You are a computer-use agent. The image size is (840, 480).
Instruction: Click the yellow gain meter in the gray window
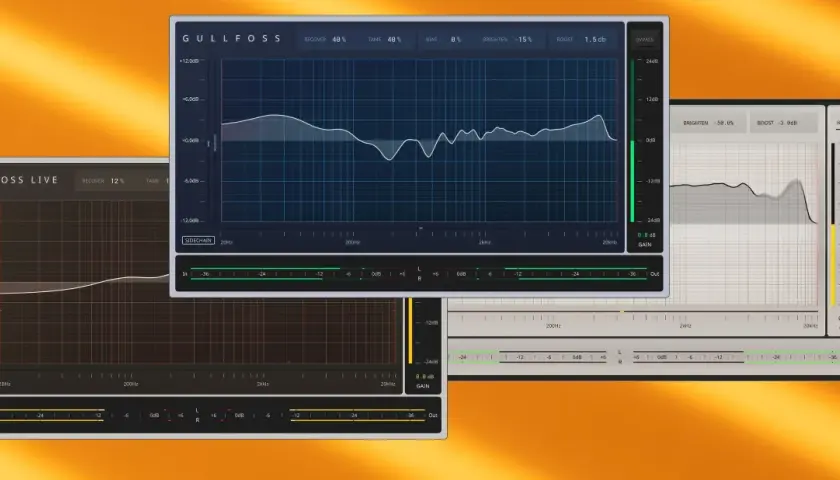pos(833,224)
